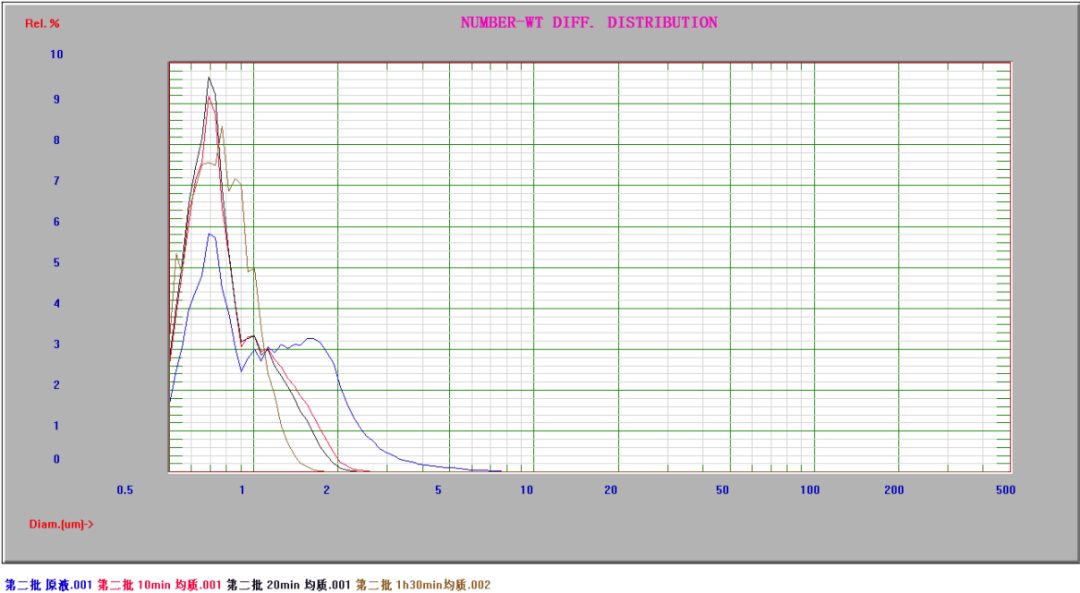The image size is (1080, 593).
Task: Select the brown 第二批 1h30min均质.002 legend entry
Action: [422, 585]
